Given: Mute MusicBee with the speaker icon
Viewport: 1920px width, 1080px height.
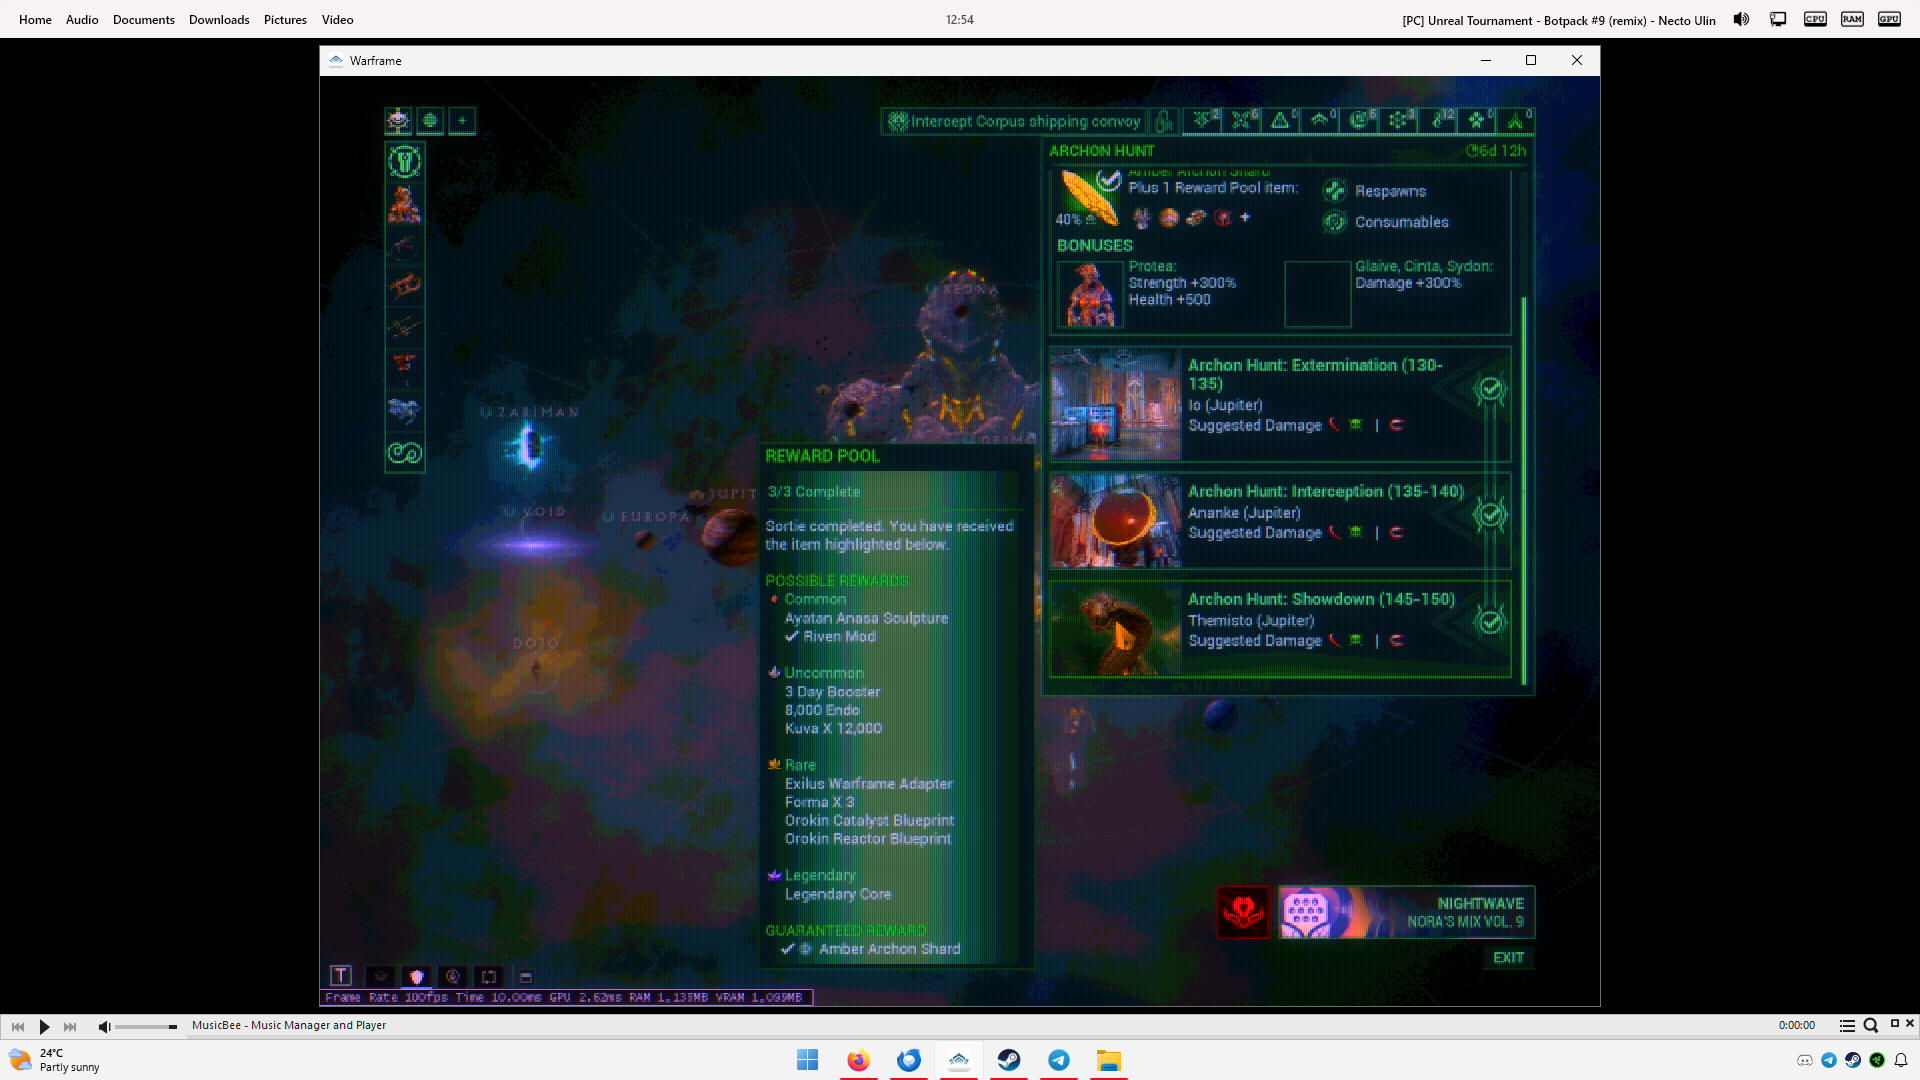Looking at the screenshot, I should tap(104, 1026).
